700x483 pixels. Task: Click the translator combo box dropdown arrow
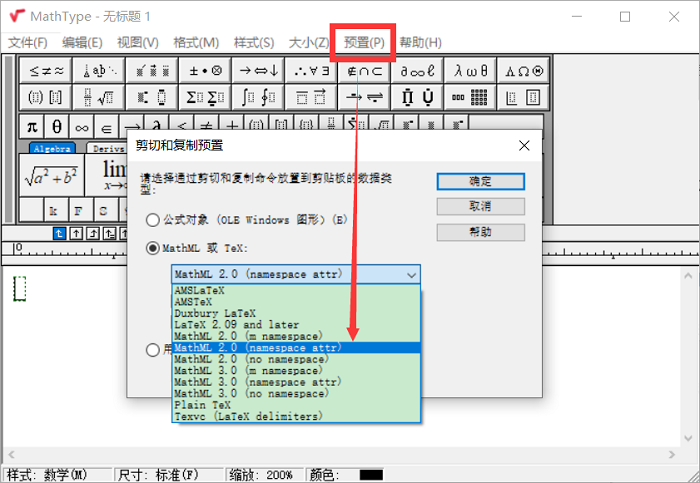(x=411, y=275)
